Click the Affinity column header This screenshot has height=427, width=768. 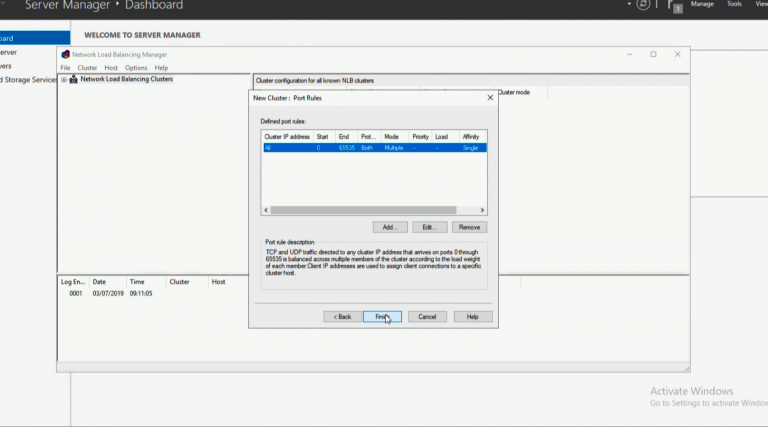pos(471,137)
